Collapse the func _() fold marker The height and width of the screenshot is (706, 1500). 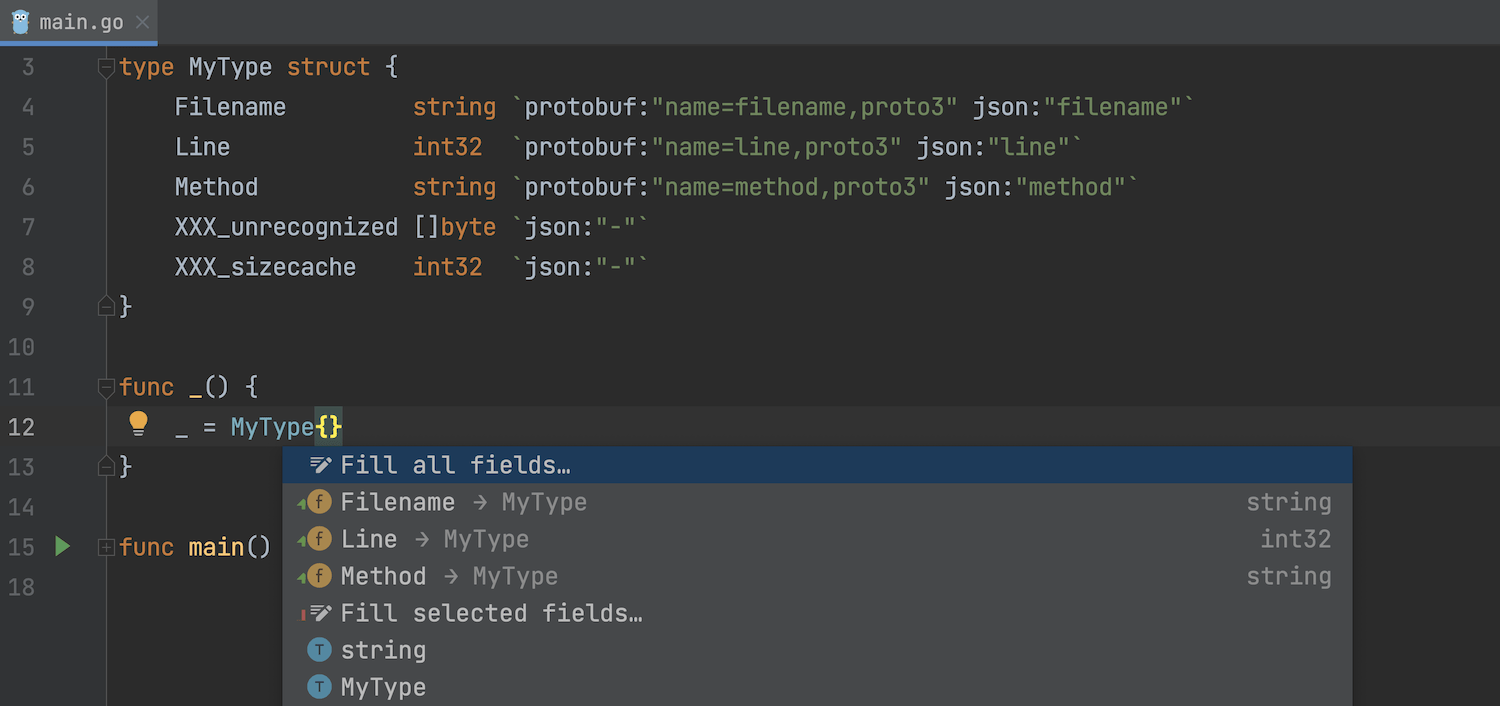point(106,387)
